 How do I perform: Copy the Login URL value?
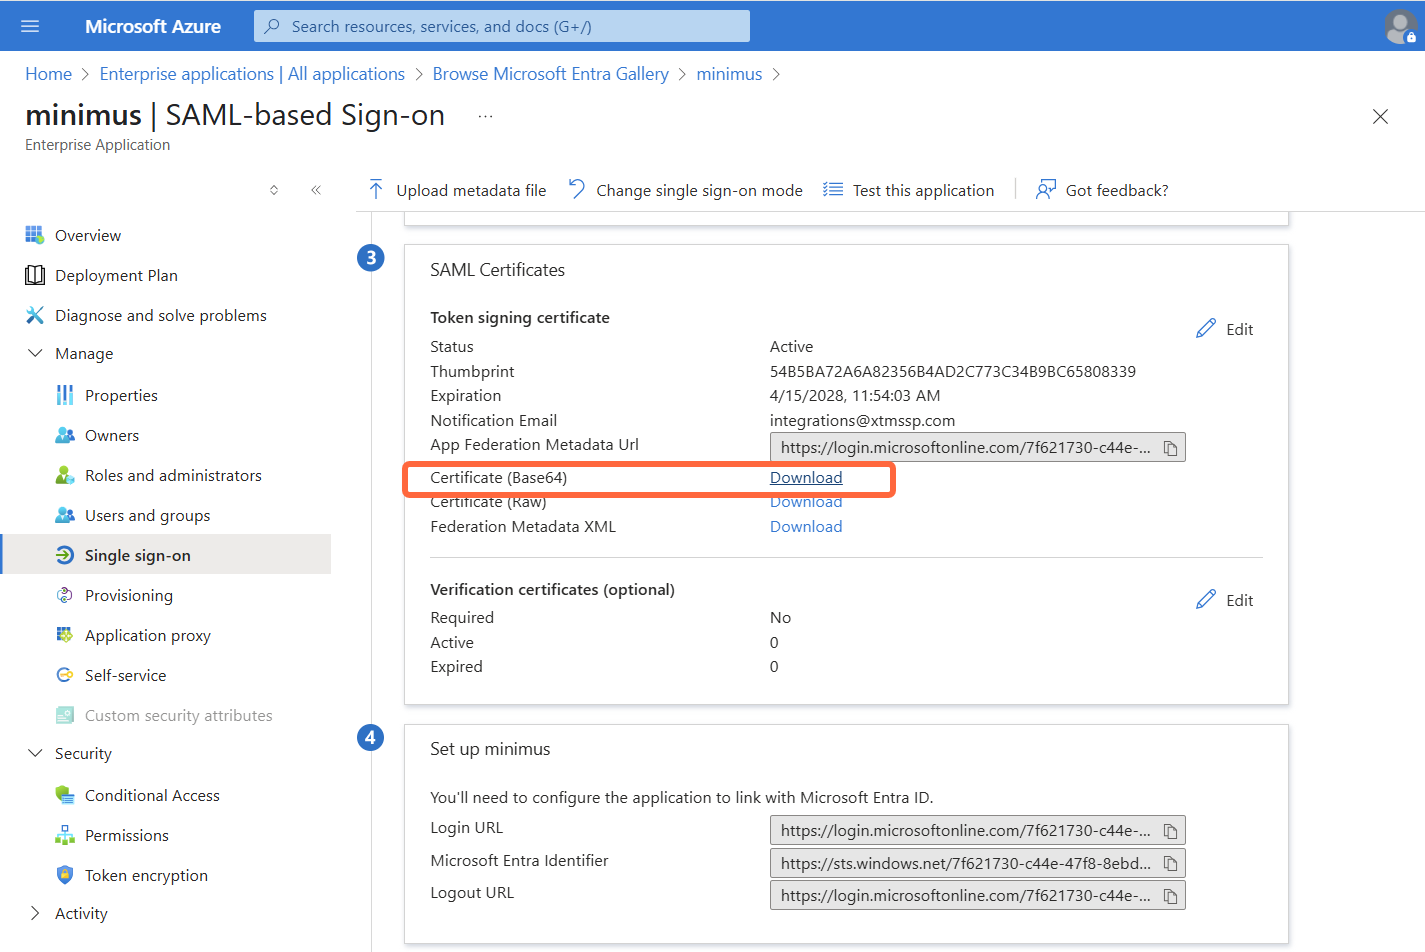tap(1171, 829)
